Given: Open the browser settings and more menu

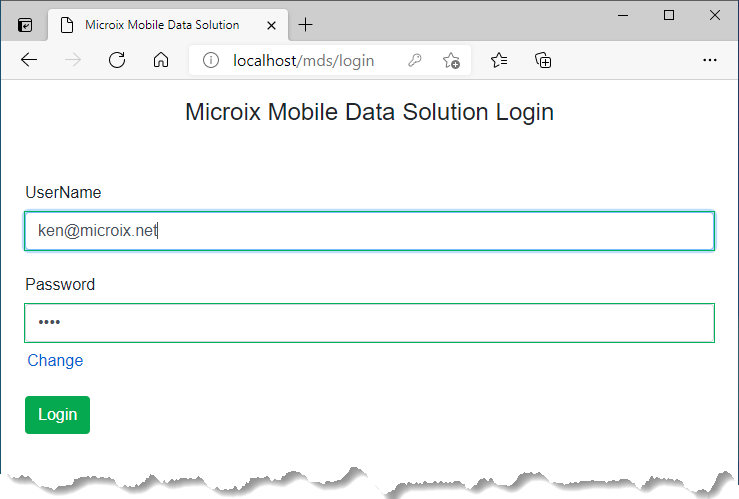Looking at the screenshot, I should [710, 60].
